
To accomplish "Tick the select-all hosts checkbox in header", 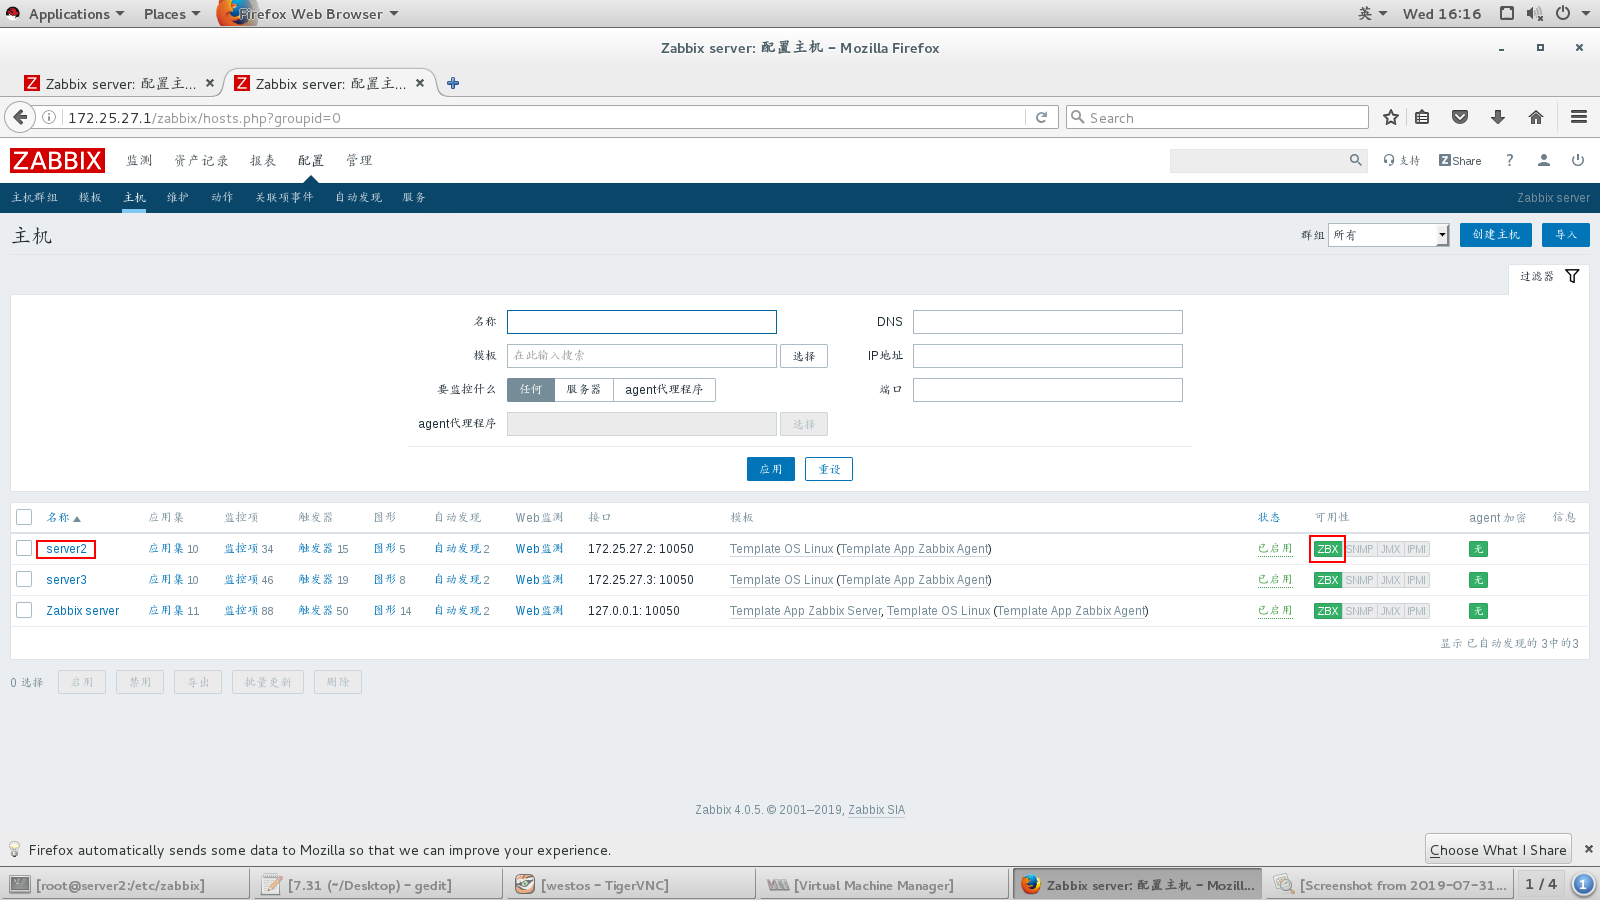I will 24,517.
